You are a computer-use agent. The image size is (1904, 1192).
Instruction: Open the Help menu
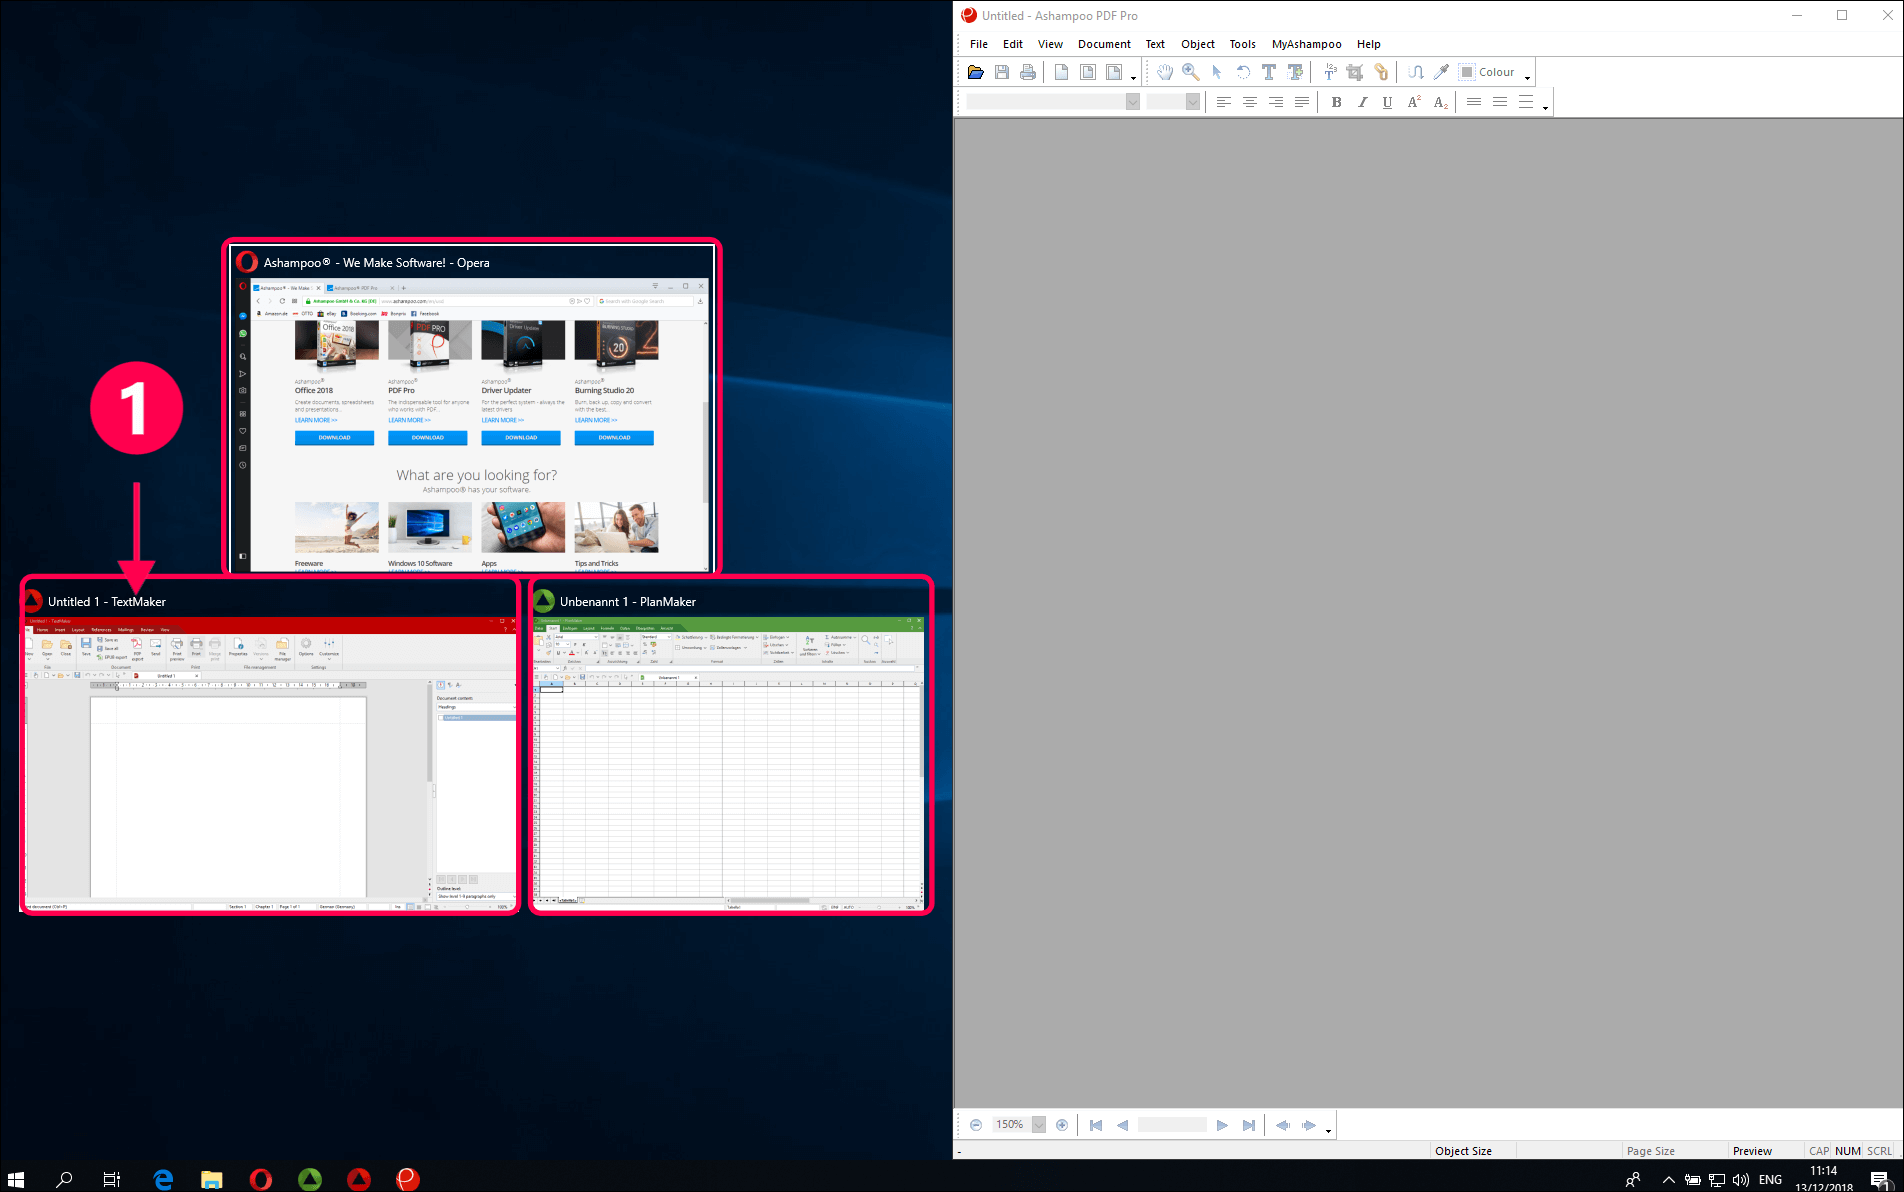pyautogui.click(x=1369, y=44)
